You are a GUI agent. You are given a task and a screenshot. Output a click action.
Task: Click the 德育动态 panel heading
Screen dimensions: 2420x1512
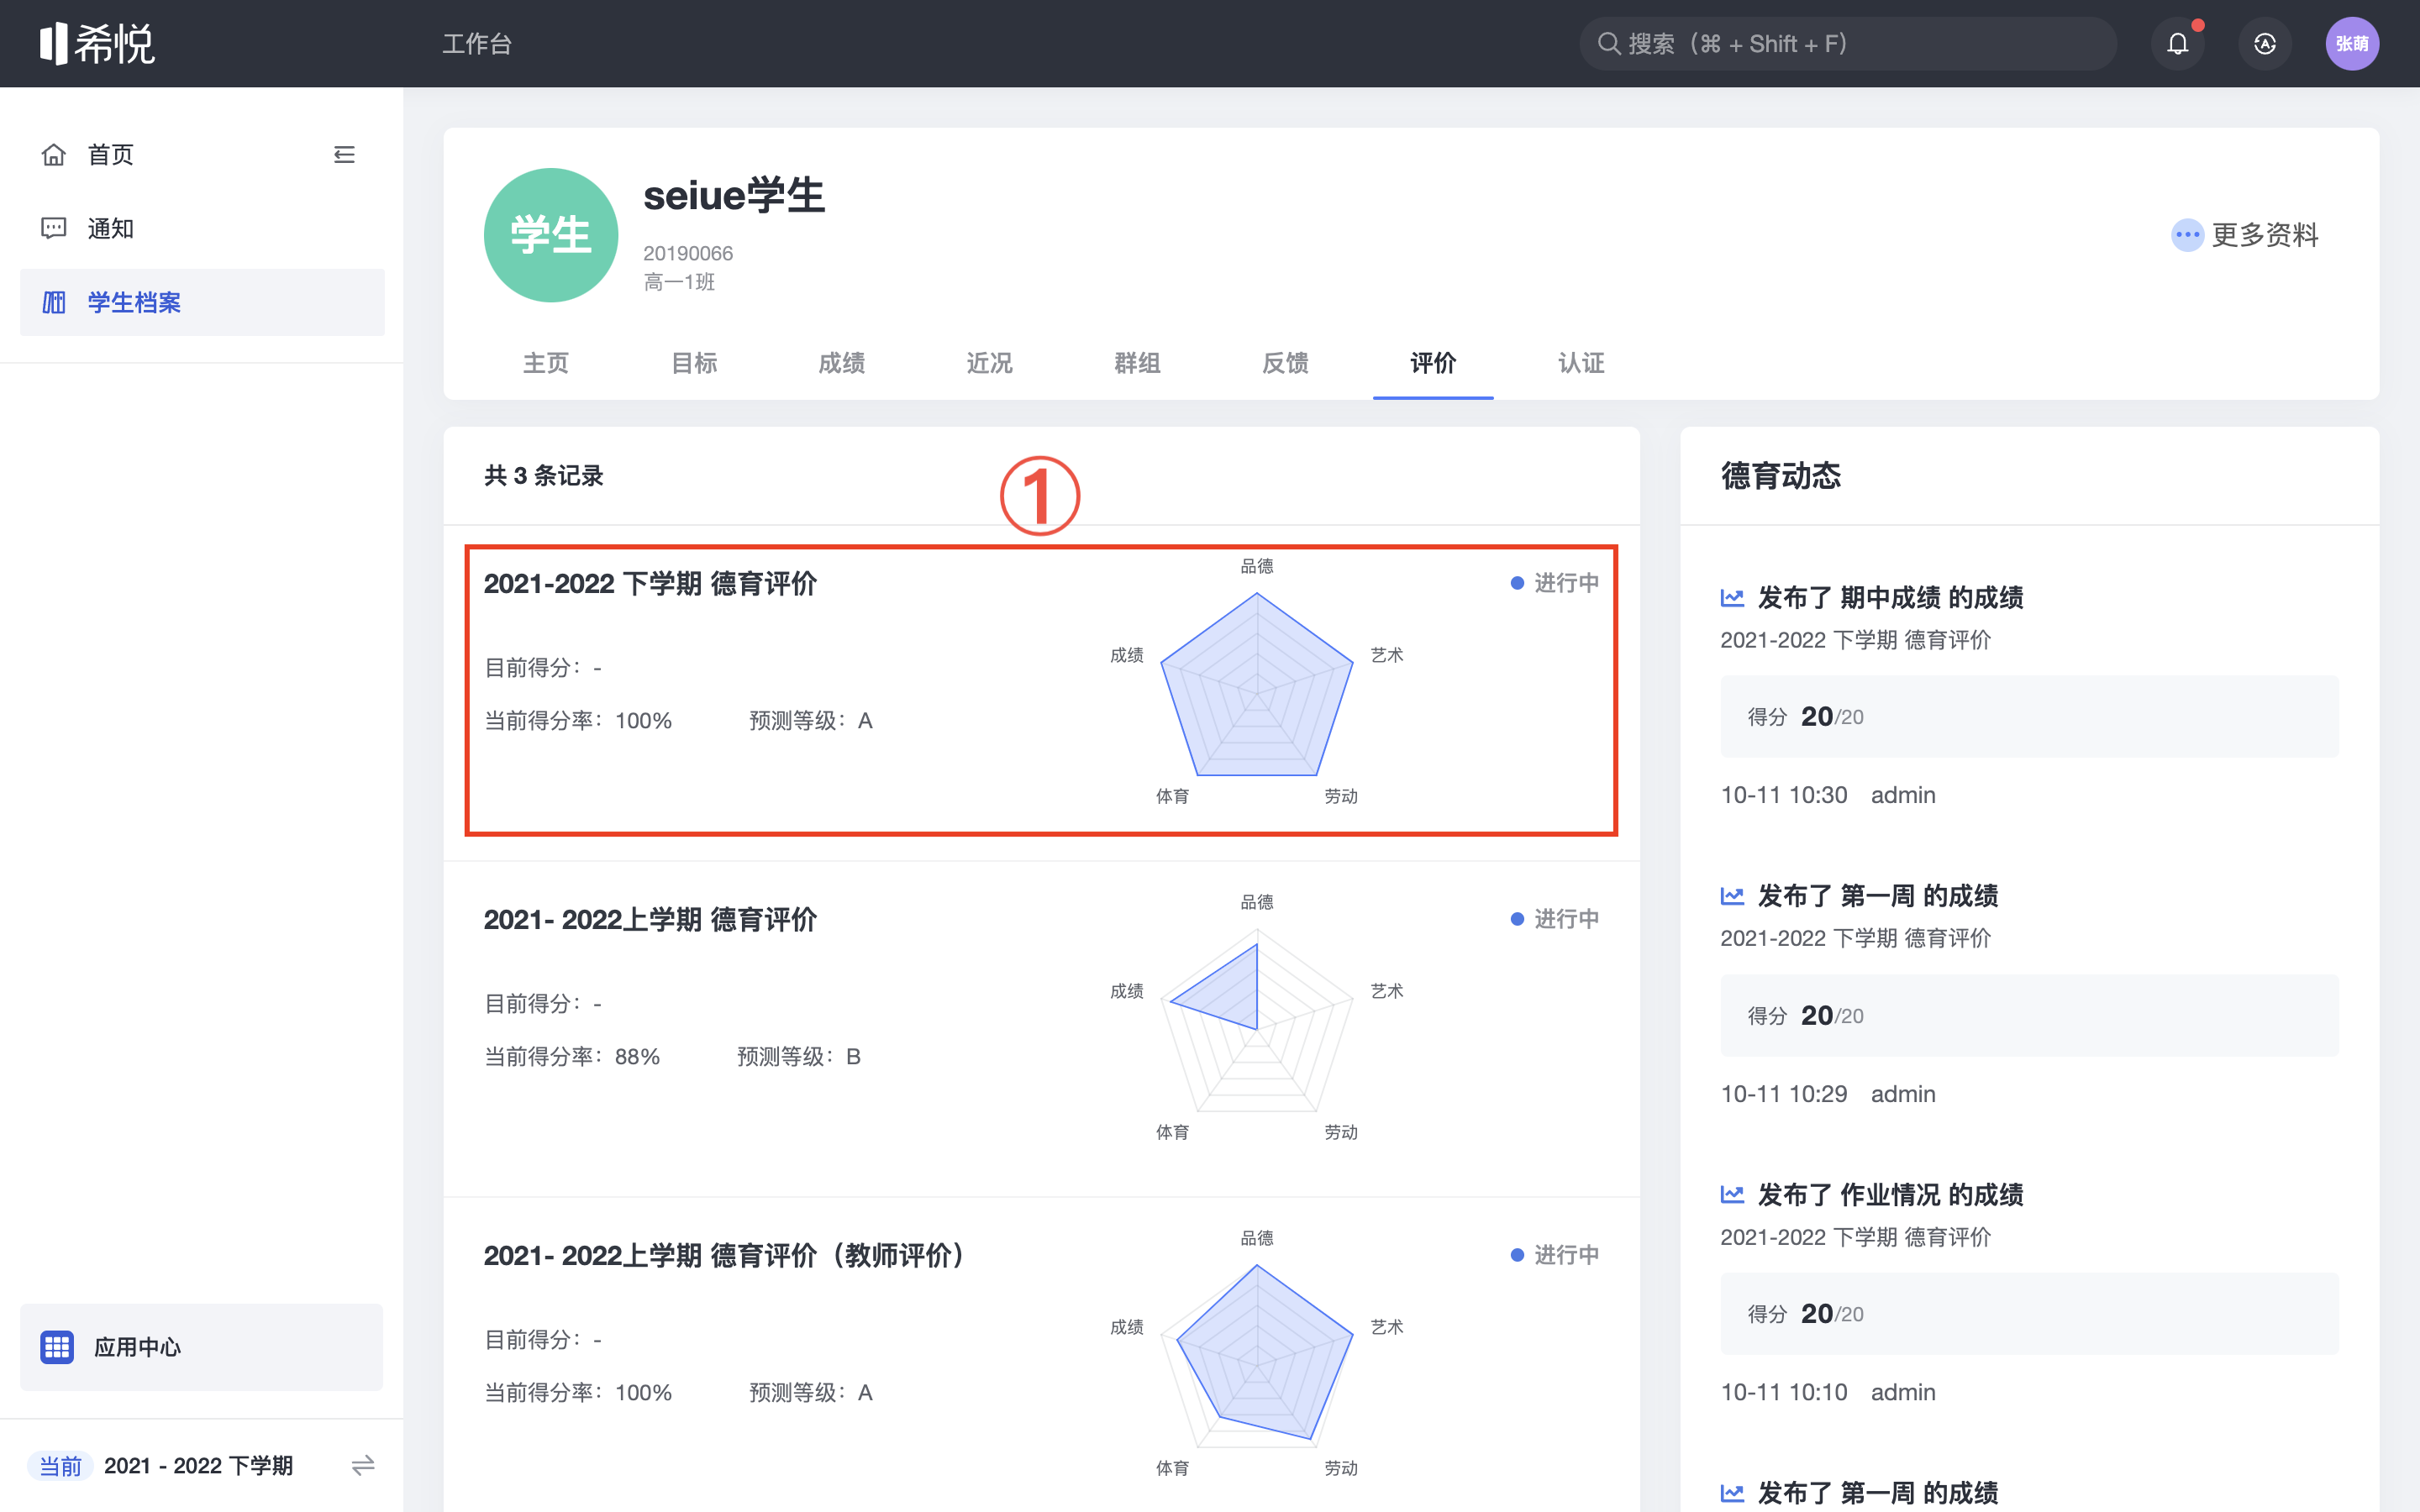[1780, 475]
